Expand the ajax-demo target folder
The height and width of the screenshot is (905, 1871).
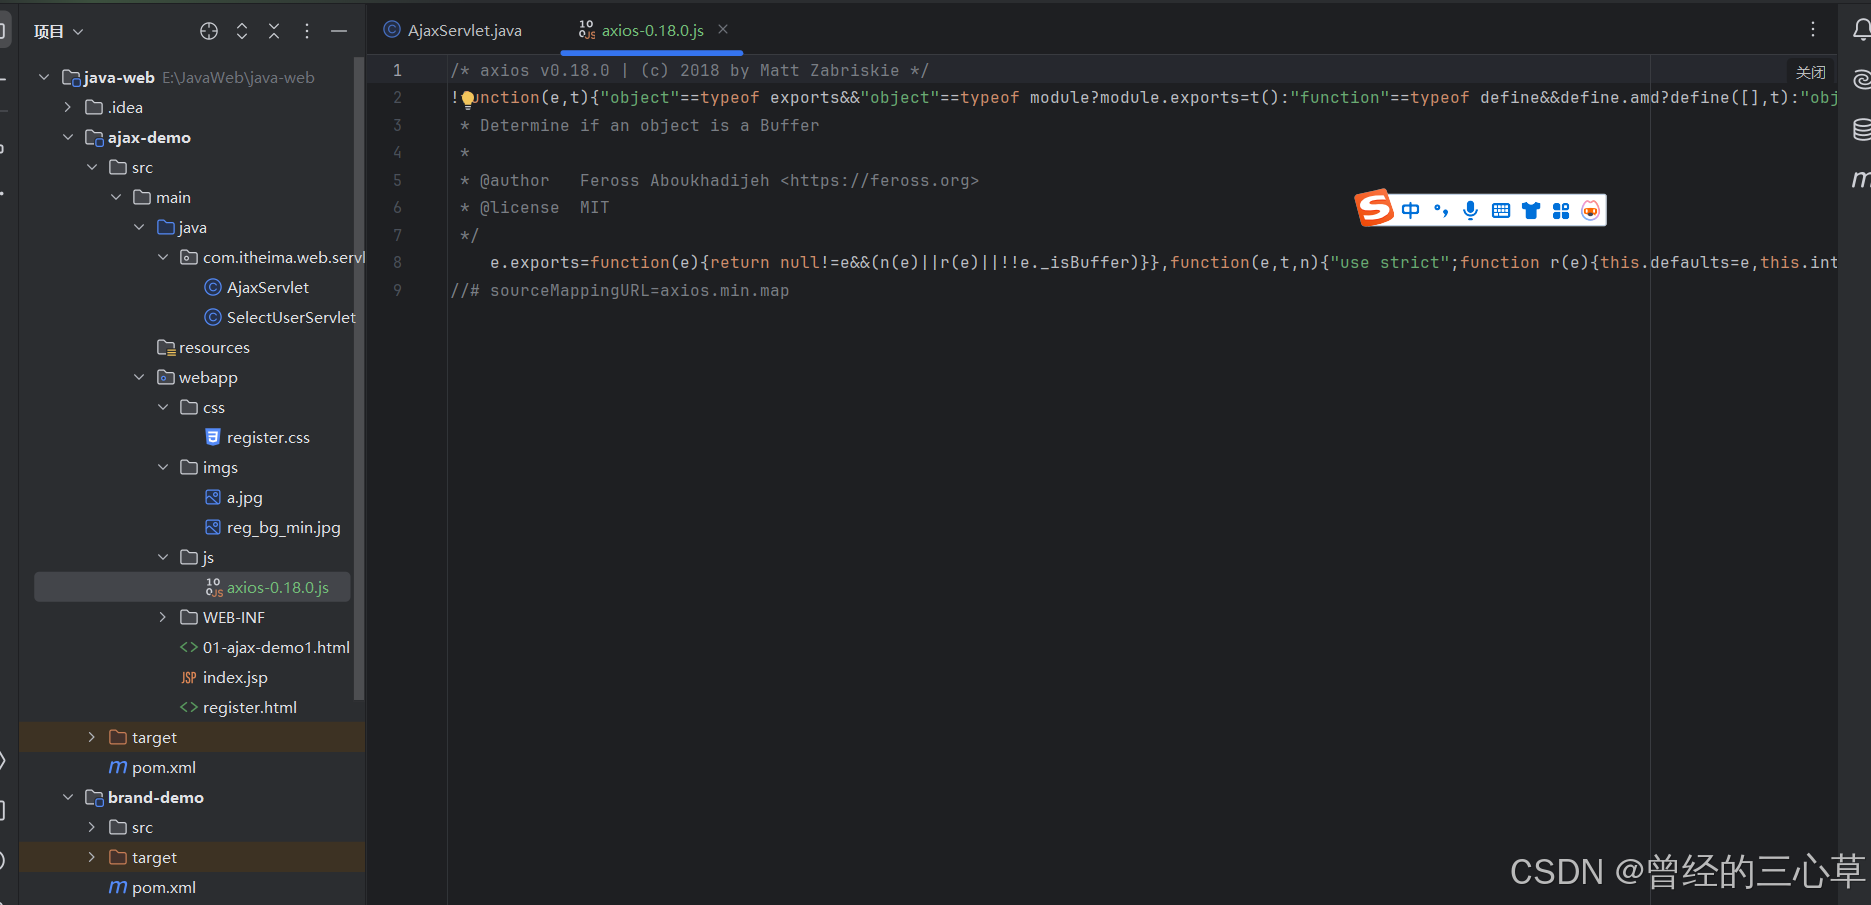coord(92,737)
